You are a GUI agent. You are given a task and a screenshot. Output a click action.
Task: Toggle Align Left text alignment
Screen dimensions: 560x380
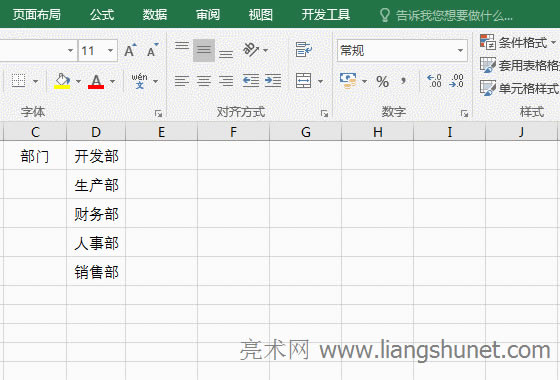(x=182, y=81)
